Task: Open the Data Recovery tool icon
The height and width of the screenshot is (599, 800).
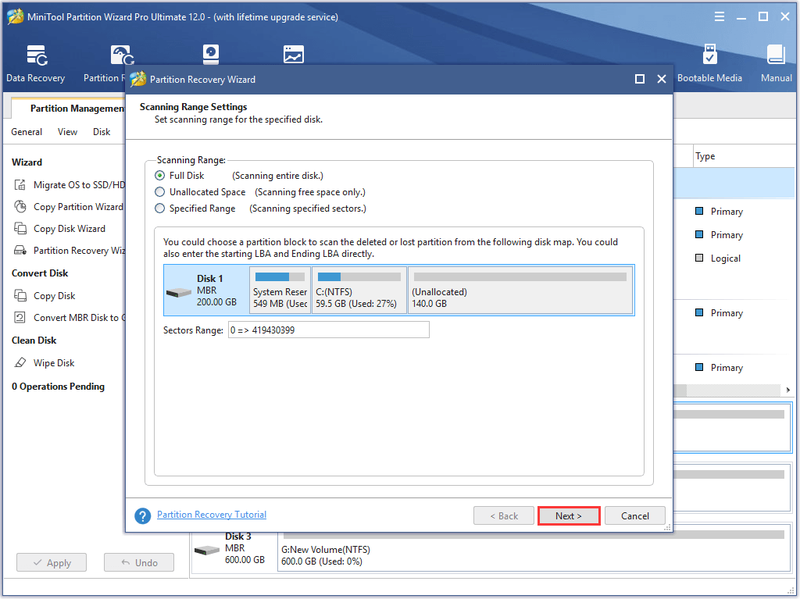Action: [37, 56]
